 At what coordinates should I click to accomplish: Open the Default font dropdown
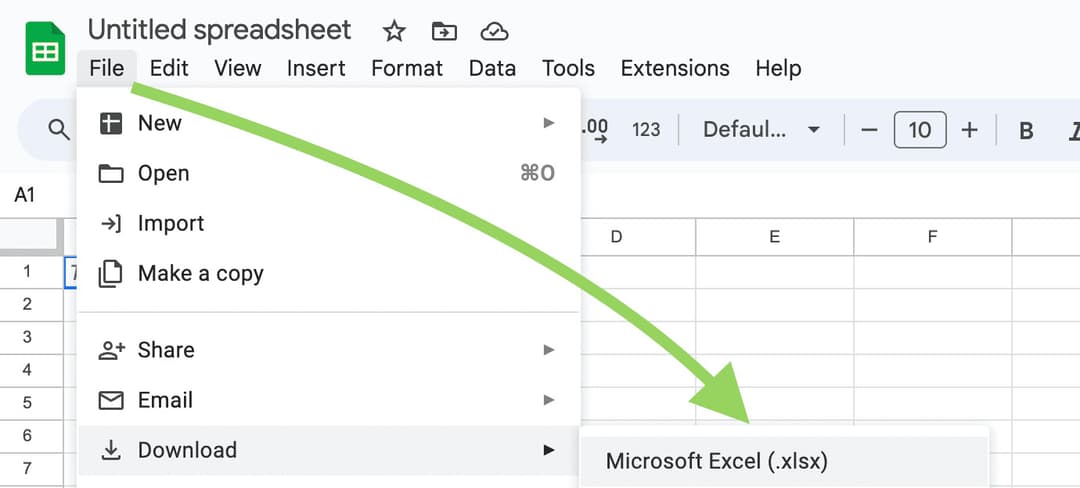click(761, 129)
